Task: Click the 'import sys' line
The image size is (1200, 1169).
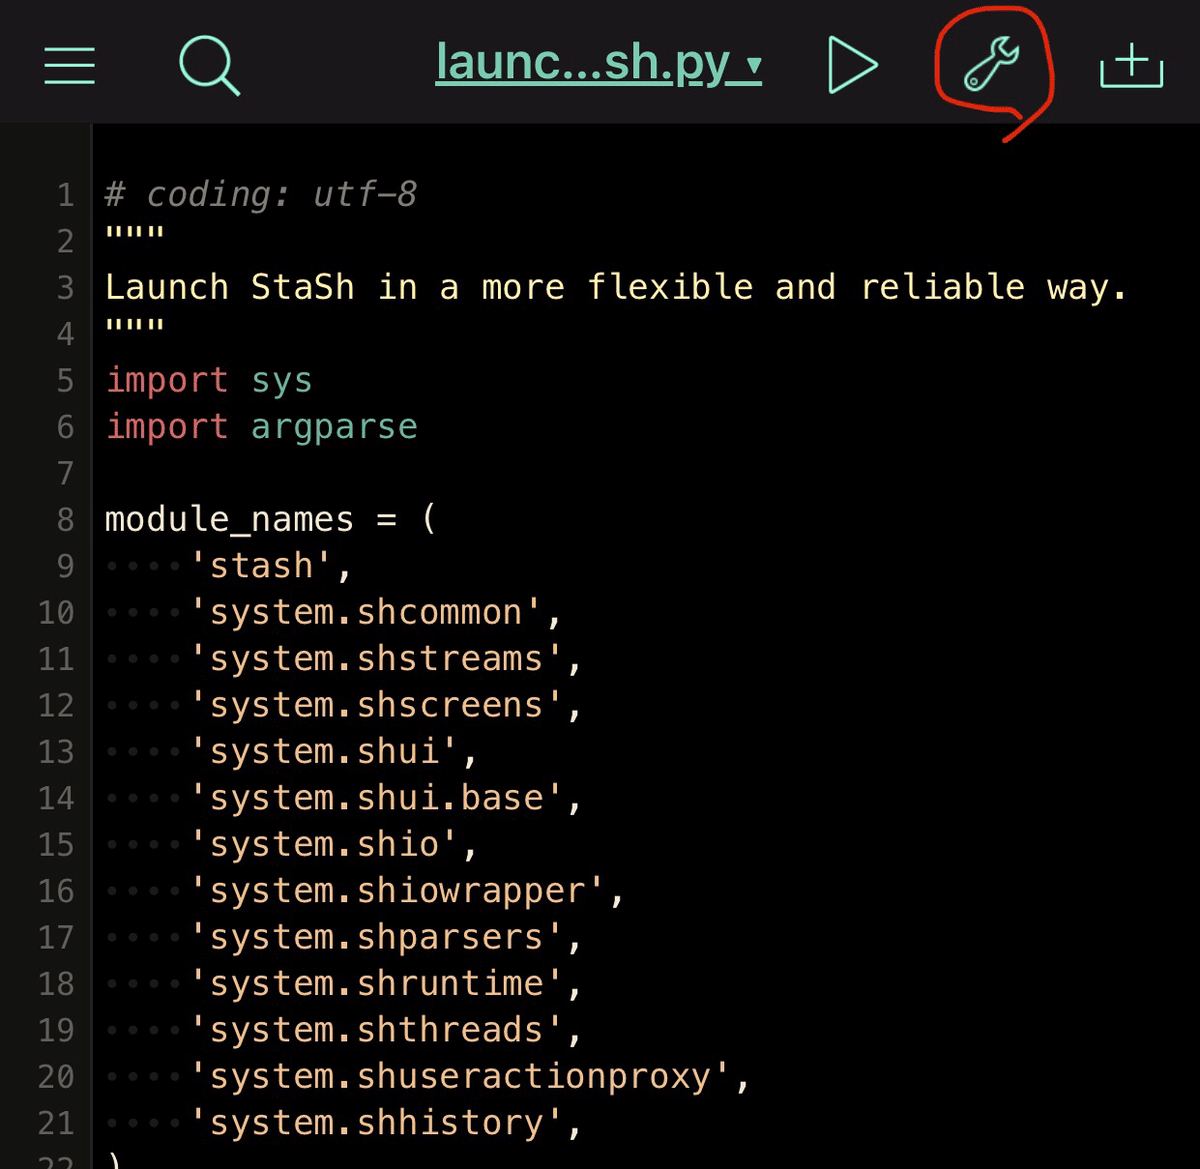Action: 209,380
